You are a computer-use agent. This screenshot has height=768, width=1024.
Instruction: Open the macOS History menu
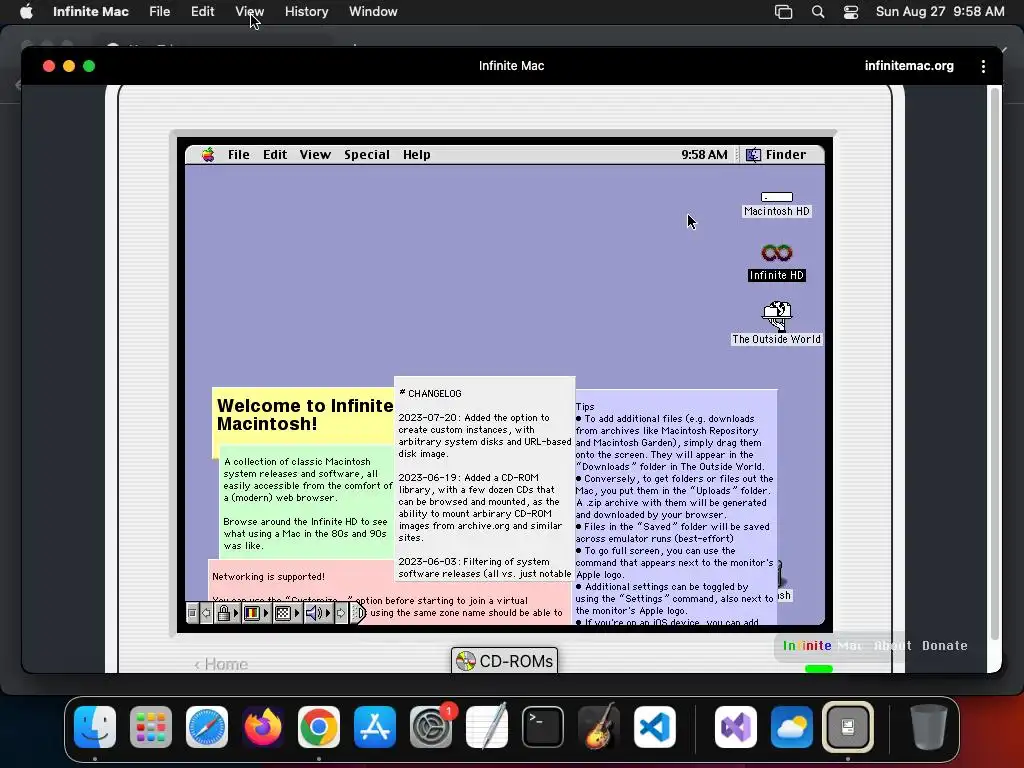(x=306, y=12)
